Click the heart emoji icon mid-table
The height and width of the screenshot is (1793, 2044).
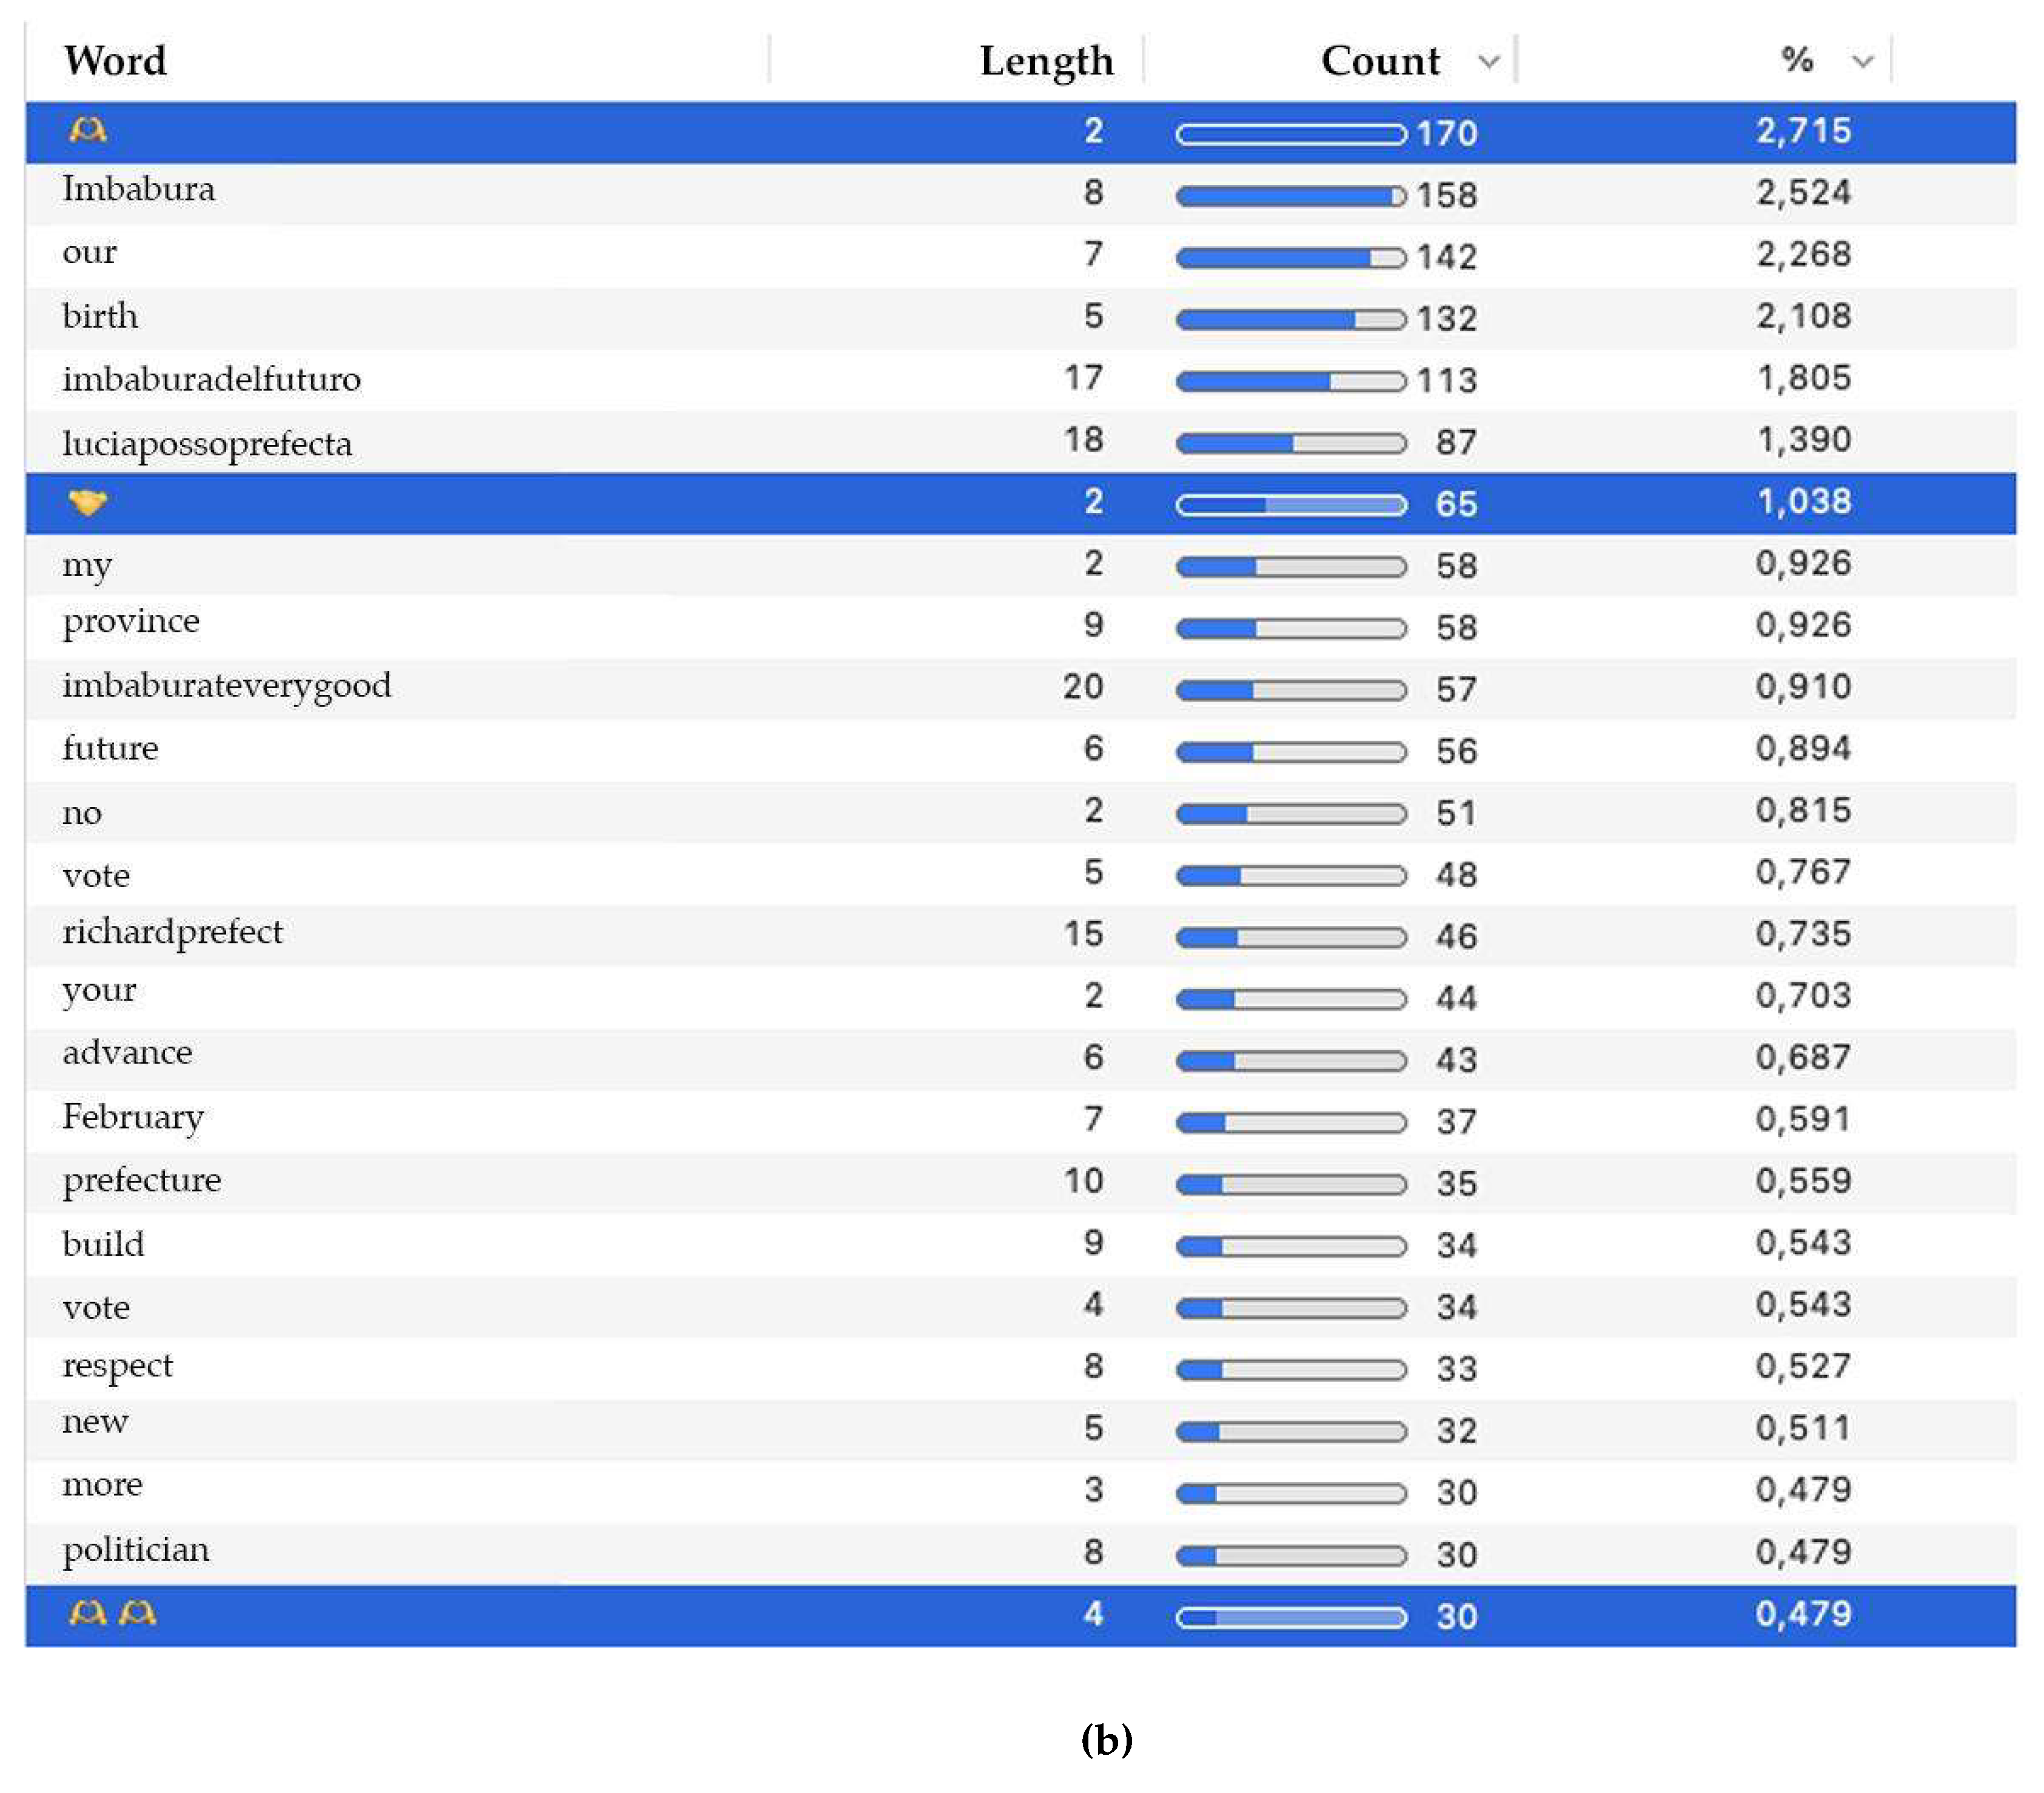(x=89, y=505)
